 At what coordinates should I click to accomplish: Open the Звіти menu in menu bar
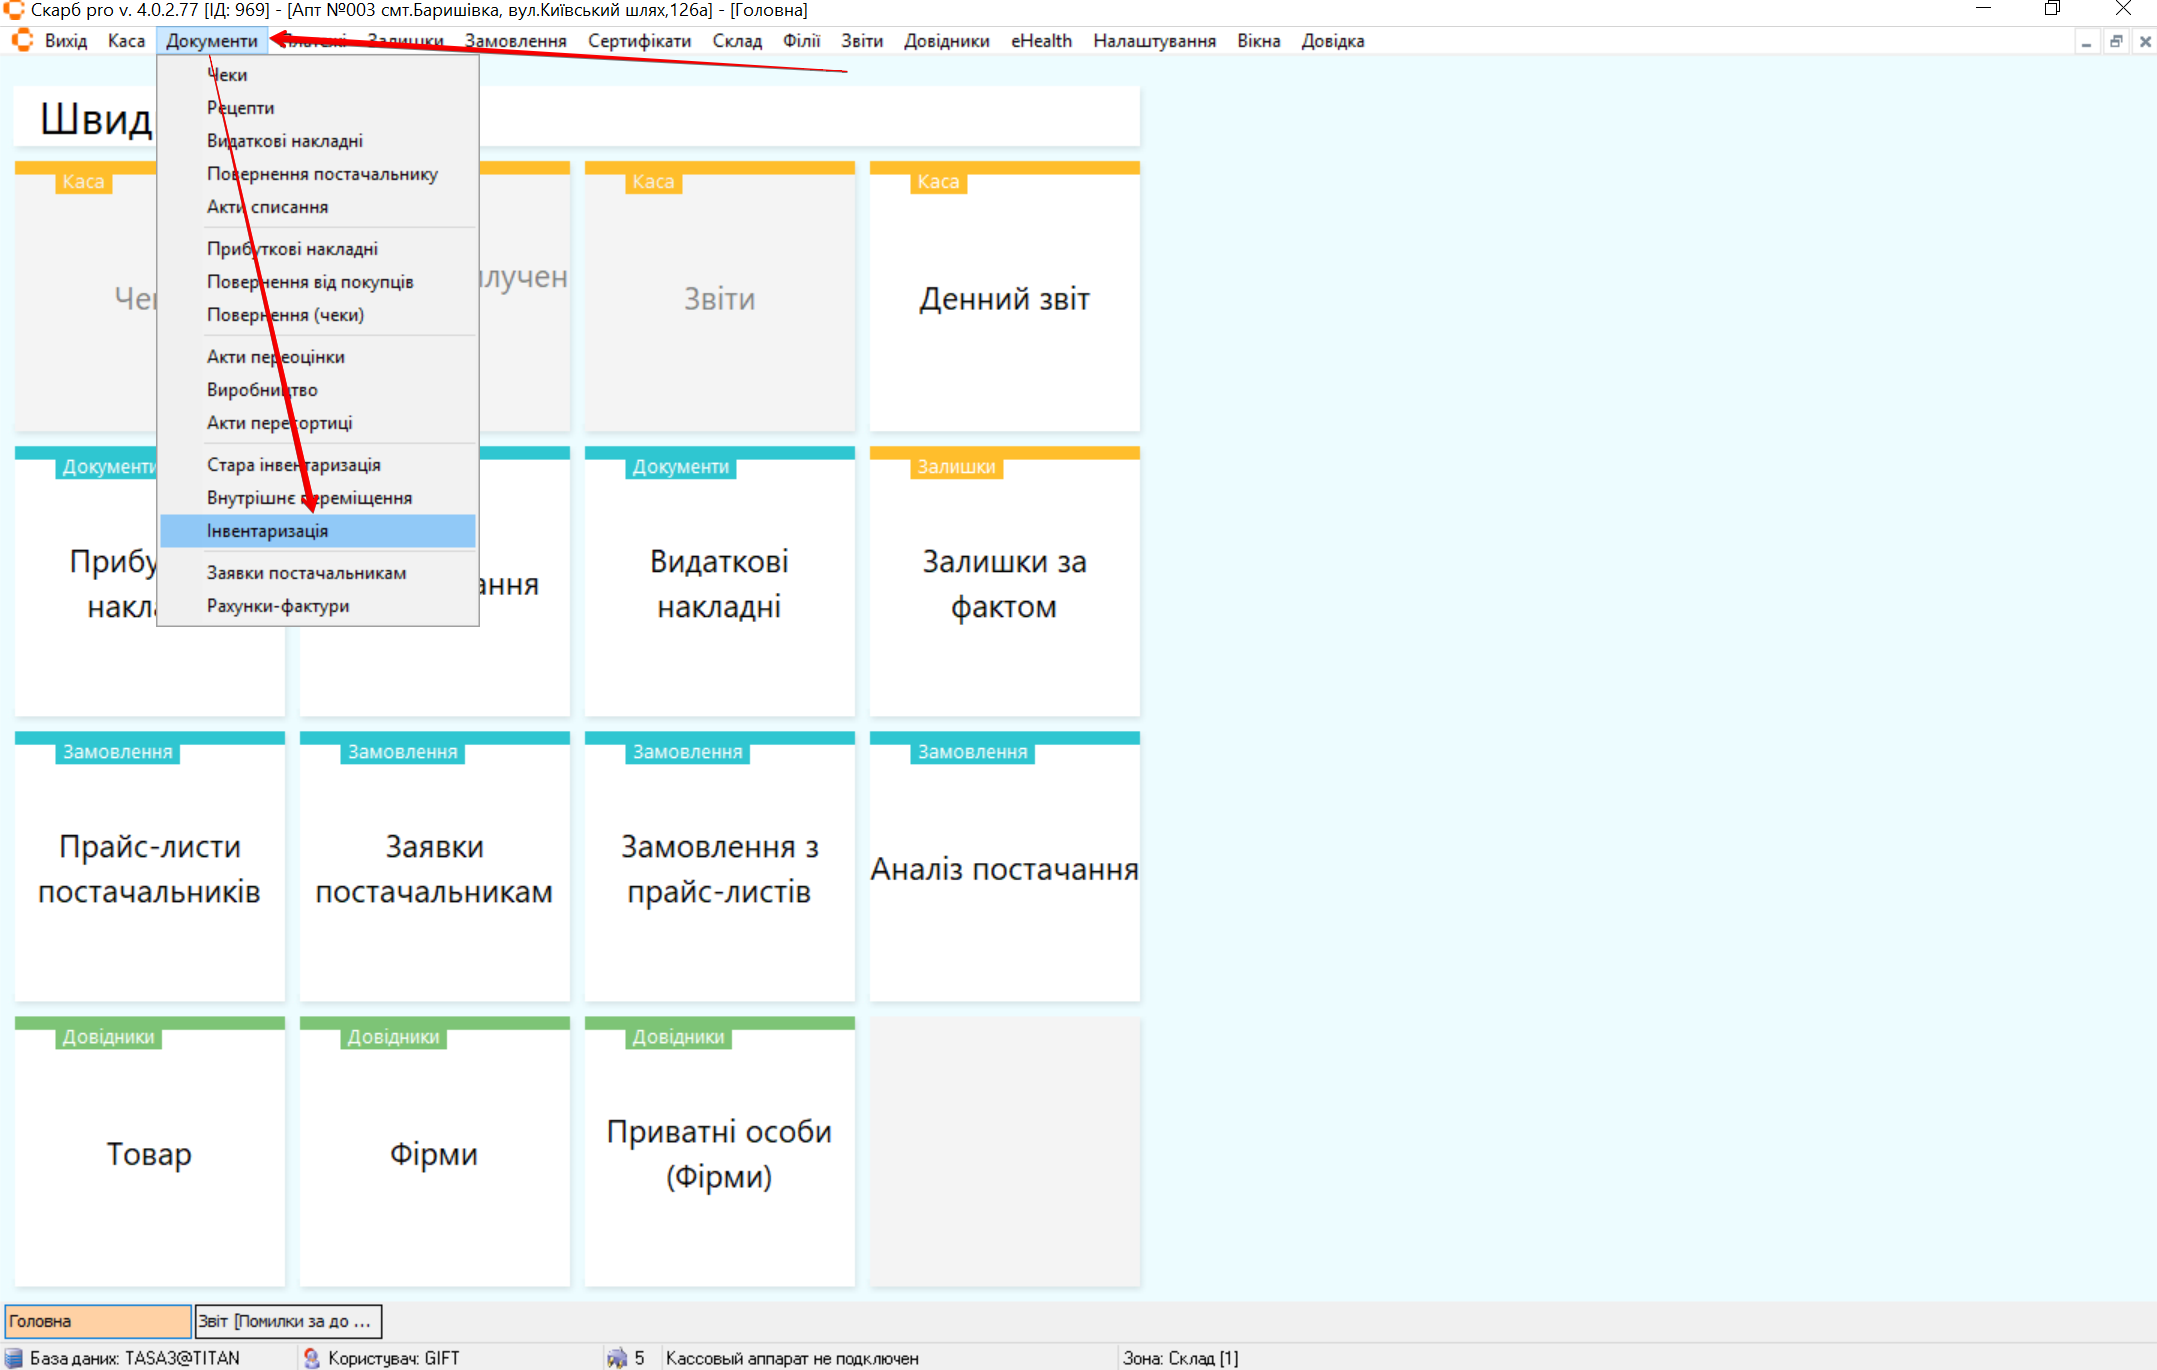pos(861,41)
